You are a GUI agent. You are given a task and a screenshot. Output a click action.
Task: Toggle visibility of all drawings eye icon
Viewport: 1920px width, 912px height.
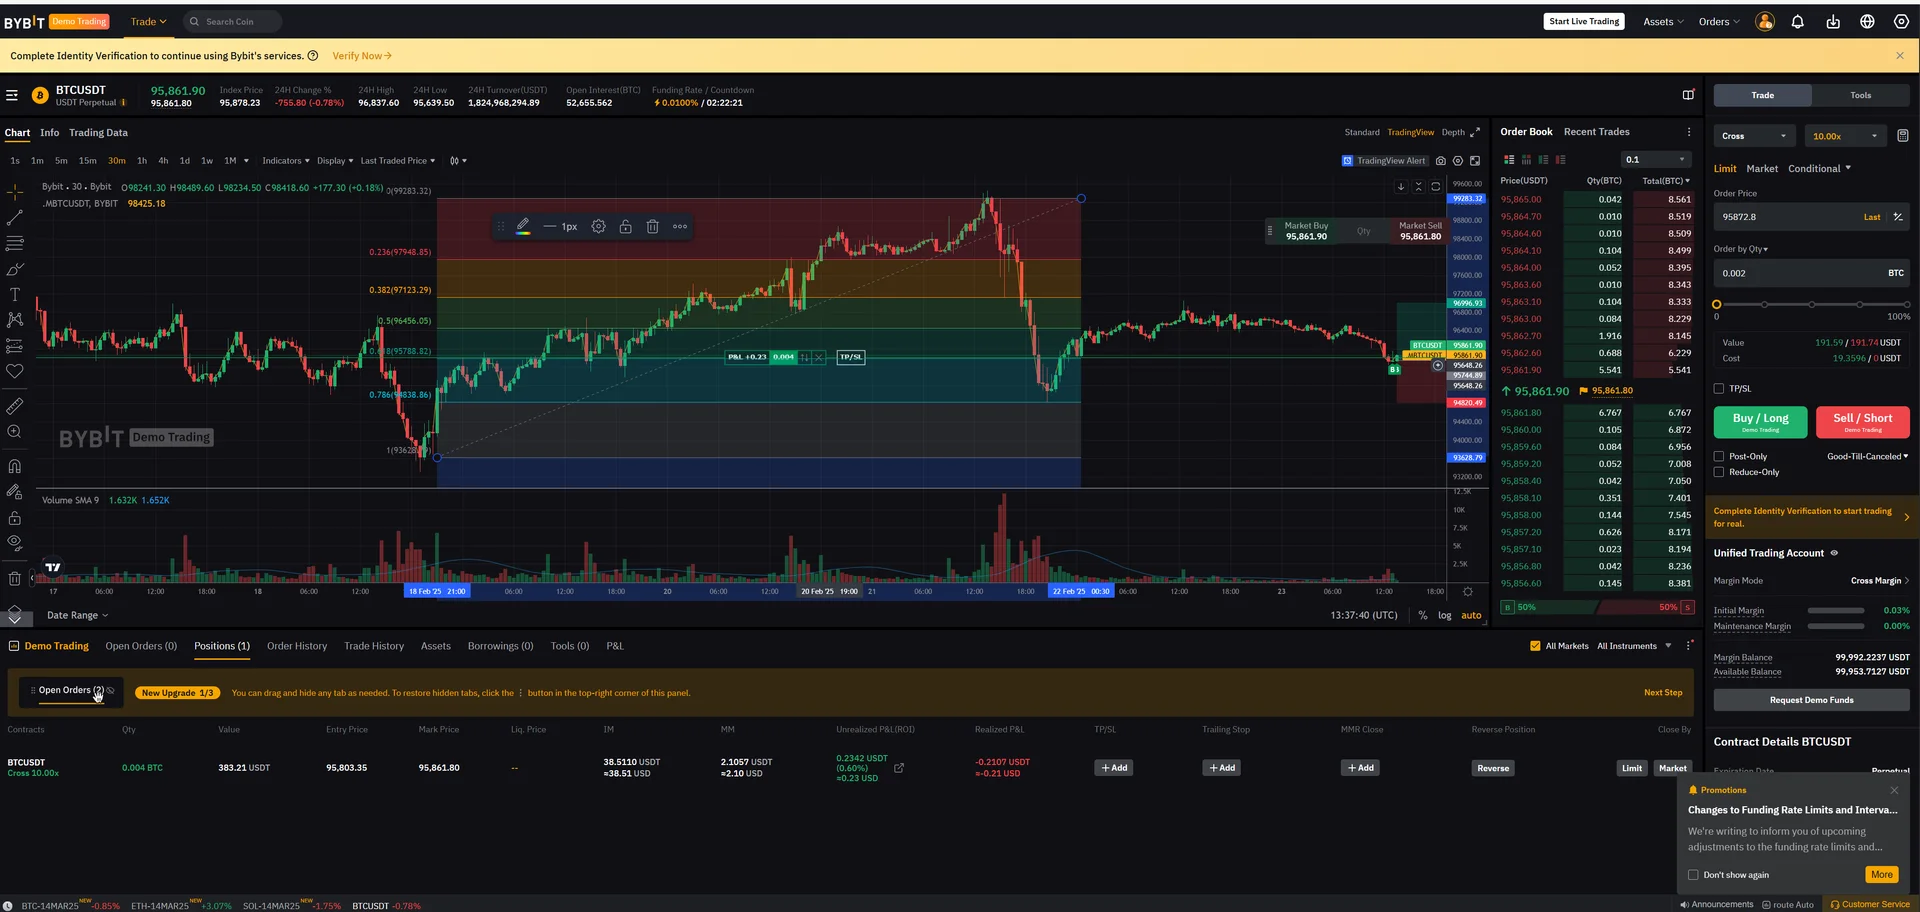point(15,543)
